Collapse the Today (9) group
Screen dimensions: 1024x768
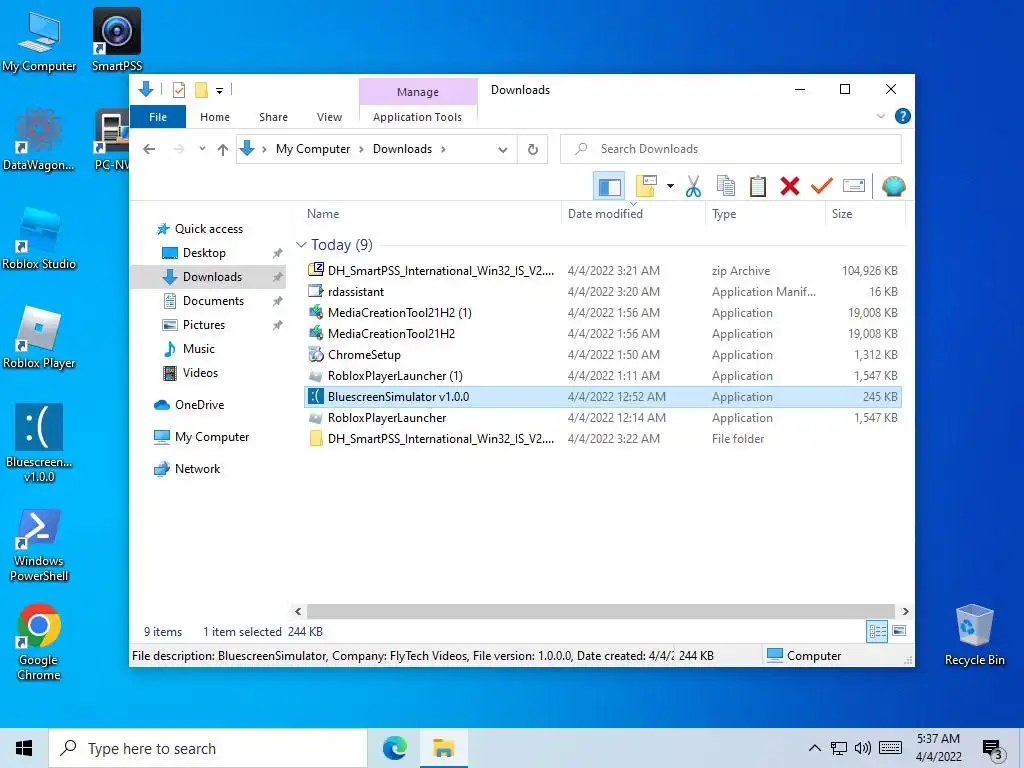click(301, 245)
